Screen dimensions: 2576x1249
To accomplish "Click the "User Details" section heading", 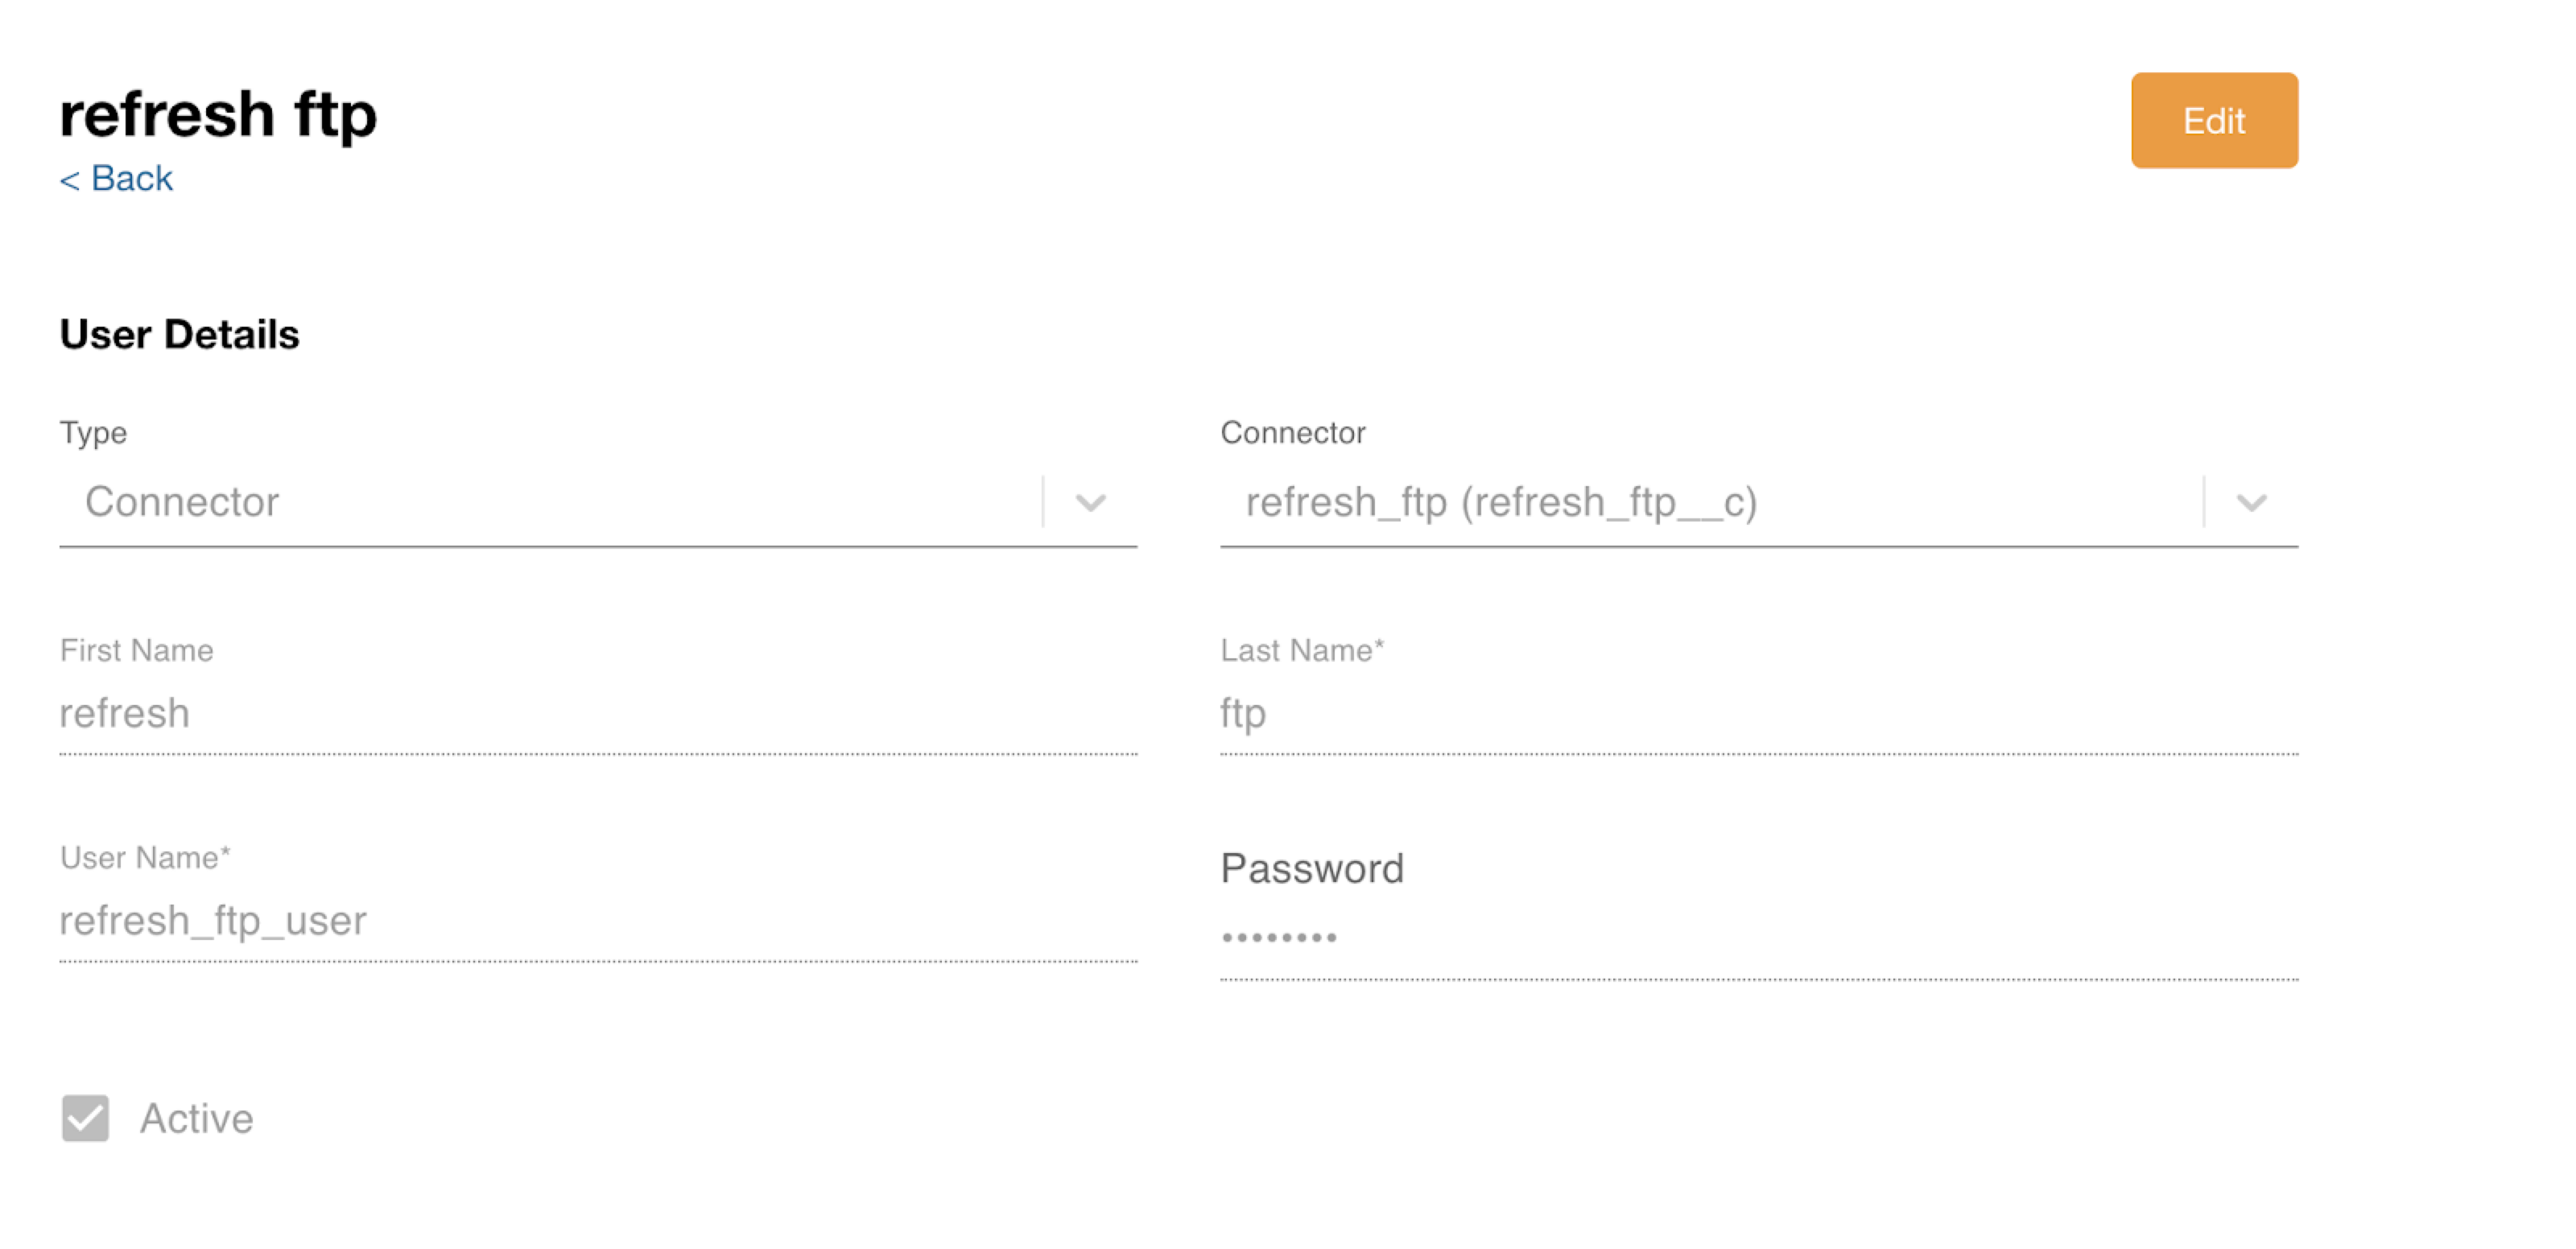I will point(180,334).
